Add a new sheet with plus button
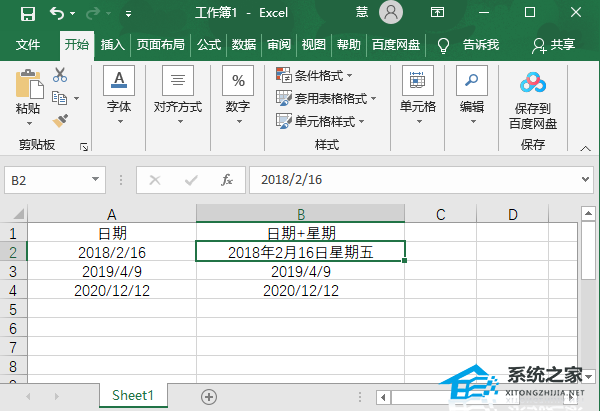The width and height of the screenshot is (600, 411). (x=209, y=396)
